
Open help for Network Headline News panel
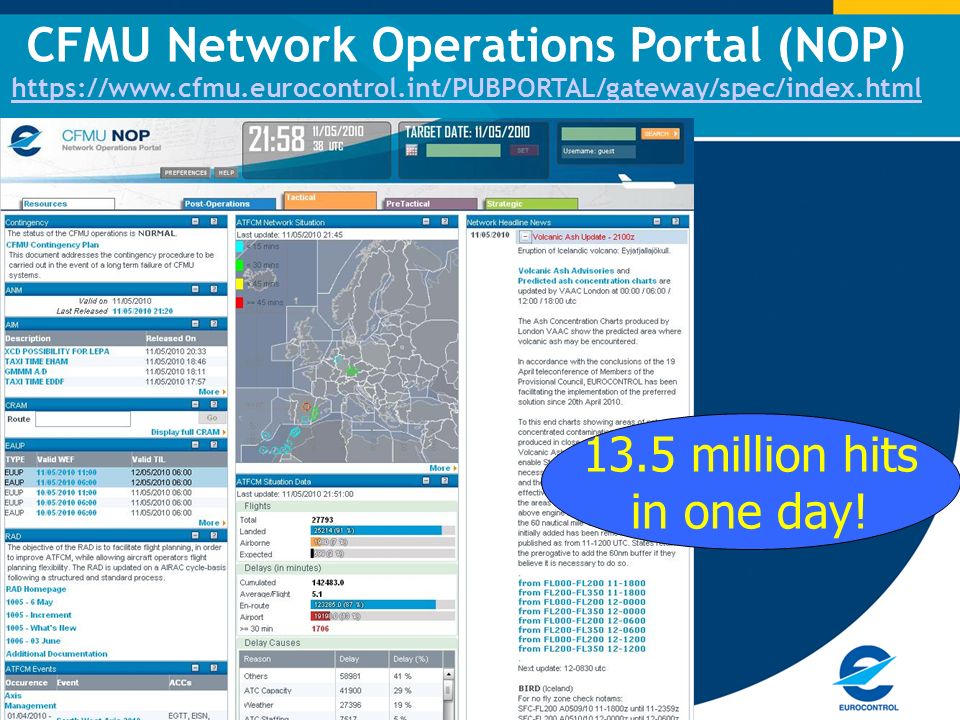pyautogui.click(x=675, y=222)
